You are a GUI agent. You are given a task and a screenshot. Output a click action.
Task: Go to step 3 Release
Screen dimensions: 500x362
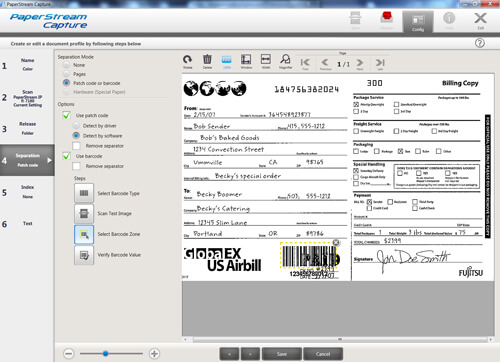coord(27,128)
